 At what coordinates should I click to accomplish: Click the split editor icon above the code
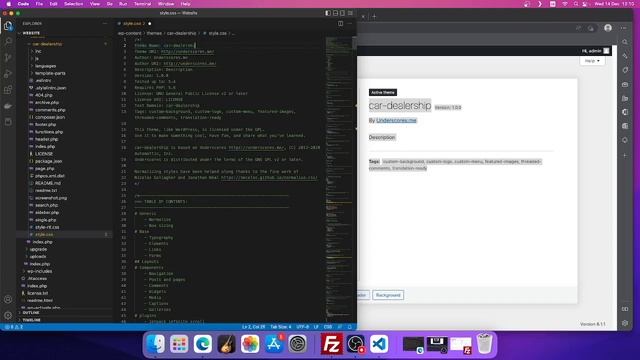[340, 23]
